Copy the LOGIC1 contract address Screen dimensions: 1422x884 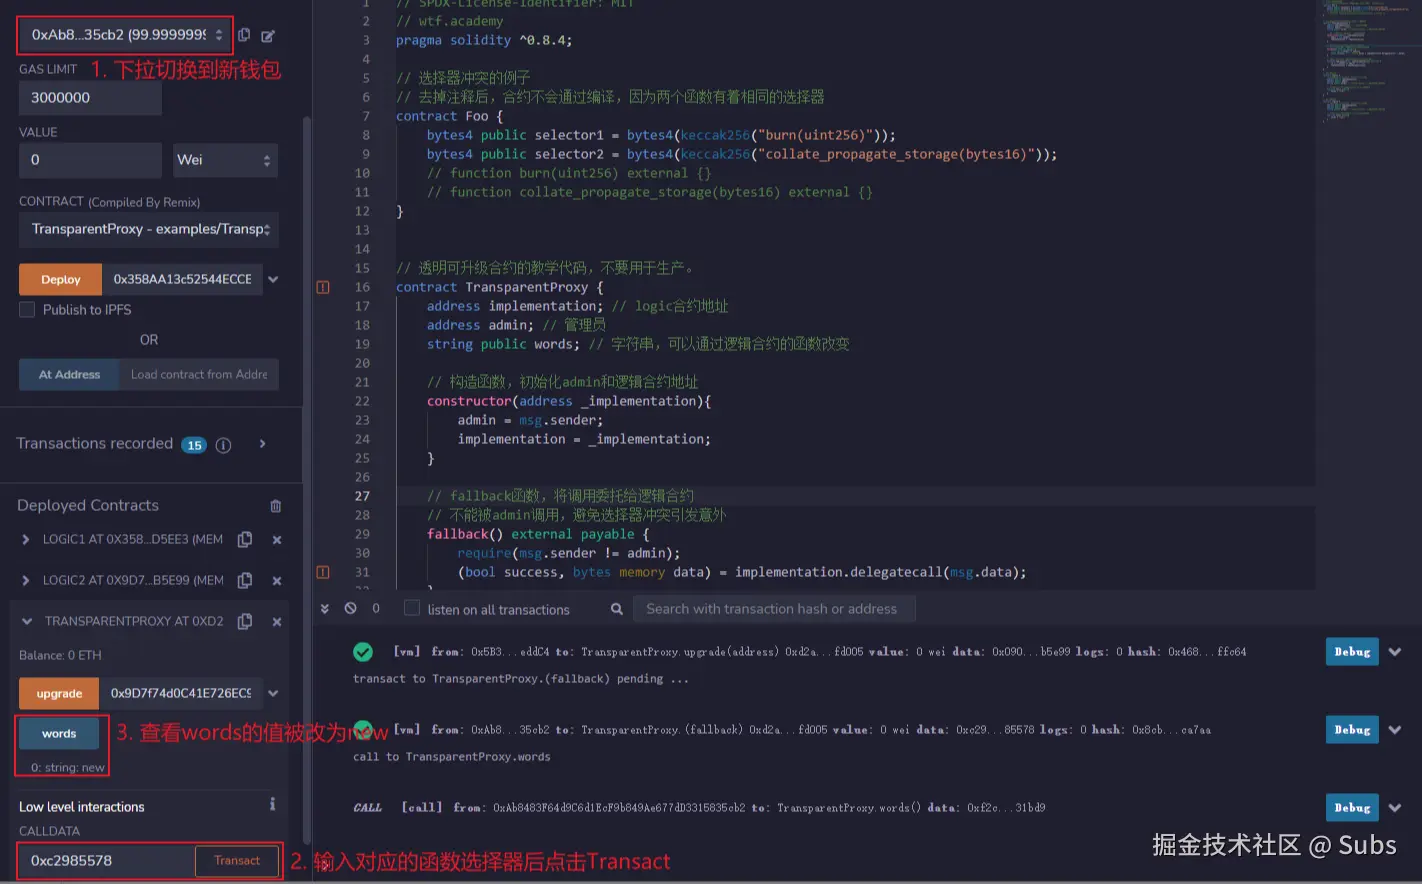[x=245, y=540]
